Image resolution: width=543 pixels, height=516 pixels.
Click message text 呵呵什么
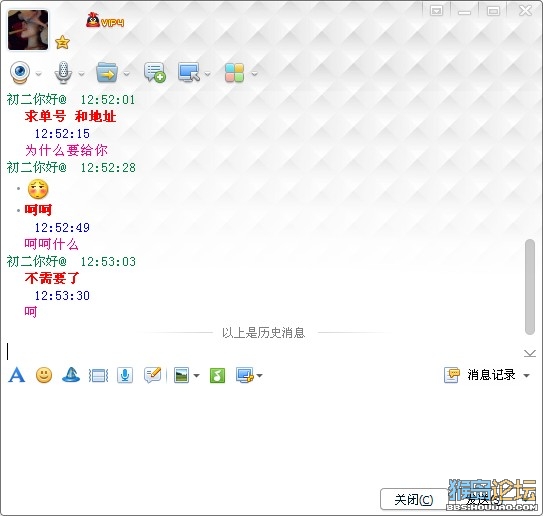point(52,244)
